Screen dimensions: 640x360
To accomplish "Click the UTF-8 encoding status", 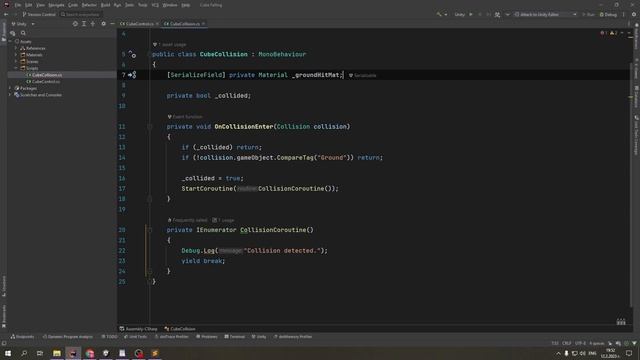I will tap(580, 343).
